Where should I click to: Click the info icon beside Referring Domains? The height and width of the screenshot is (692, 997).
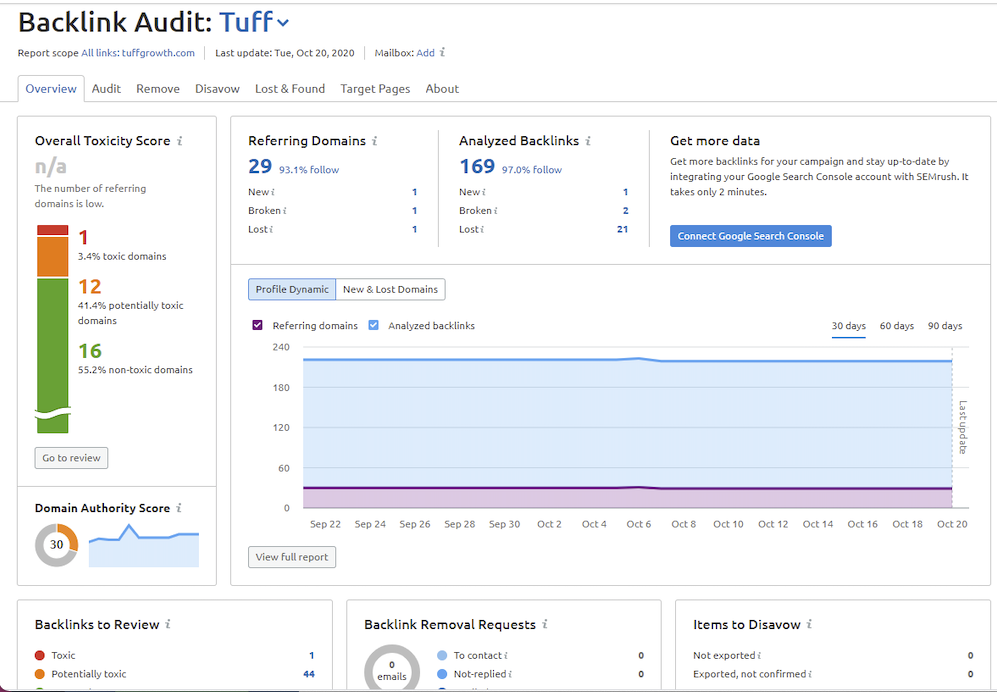(x=373, y=141)
